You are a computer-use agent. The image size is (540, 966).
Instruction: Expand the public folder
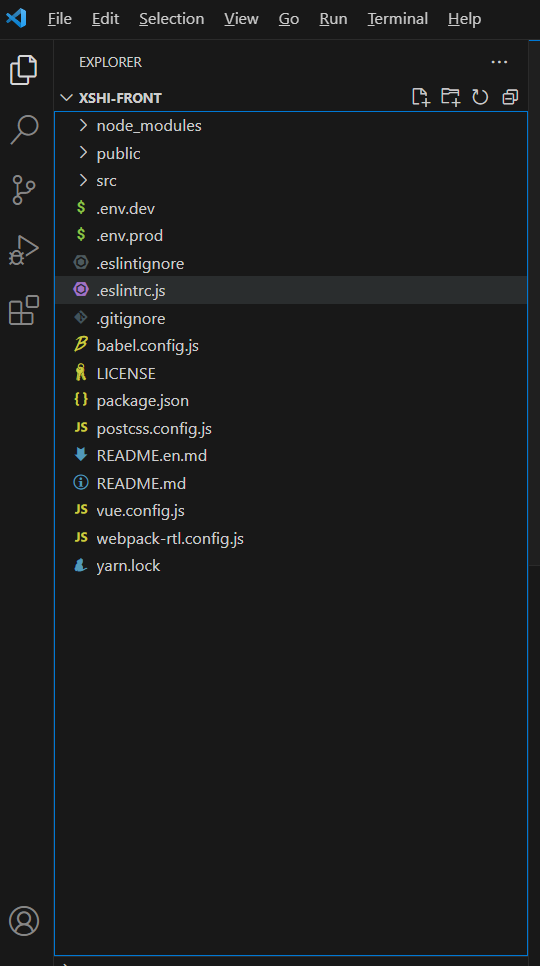pyautogui.click(x=291, y=153)
